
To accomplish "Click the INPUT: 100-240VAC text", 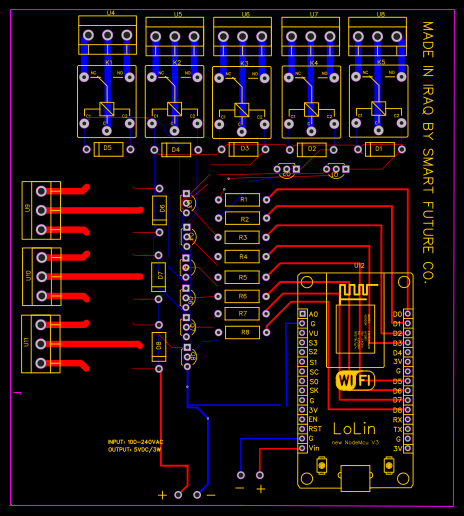I will coord(135,442).
